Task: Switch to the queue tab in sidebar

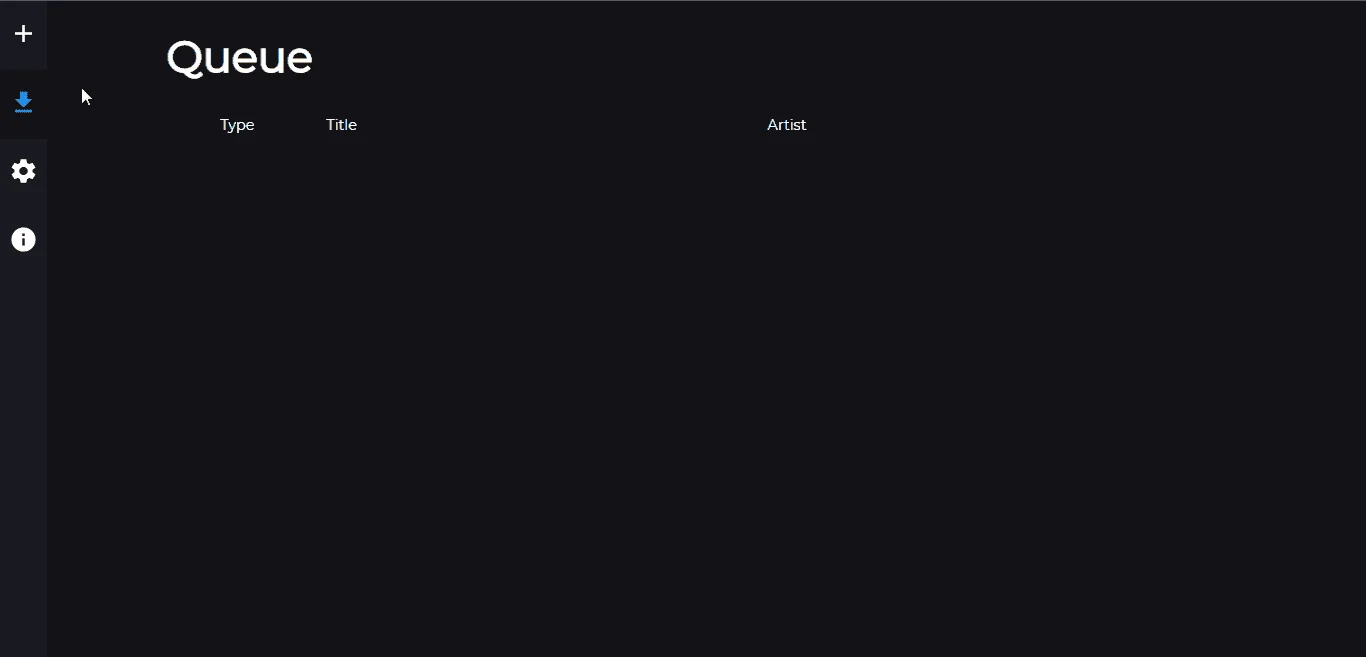Action: pos(23,102)
